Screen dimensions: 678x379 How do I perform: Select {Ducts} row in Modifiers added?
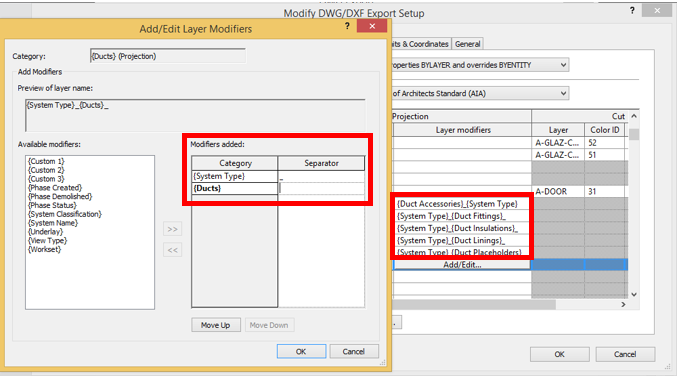click(235, 188)
